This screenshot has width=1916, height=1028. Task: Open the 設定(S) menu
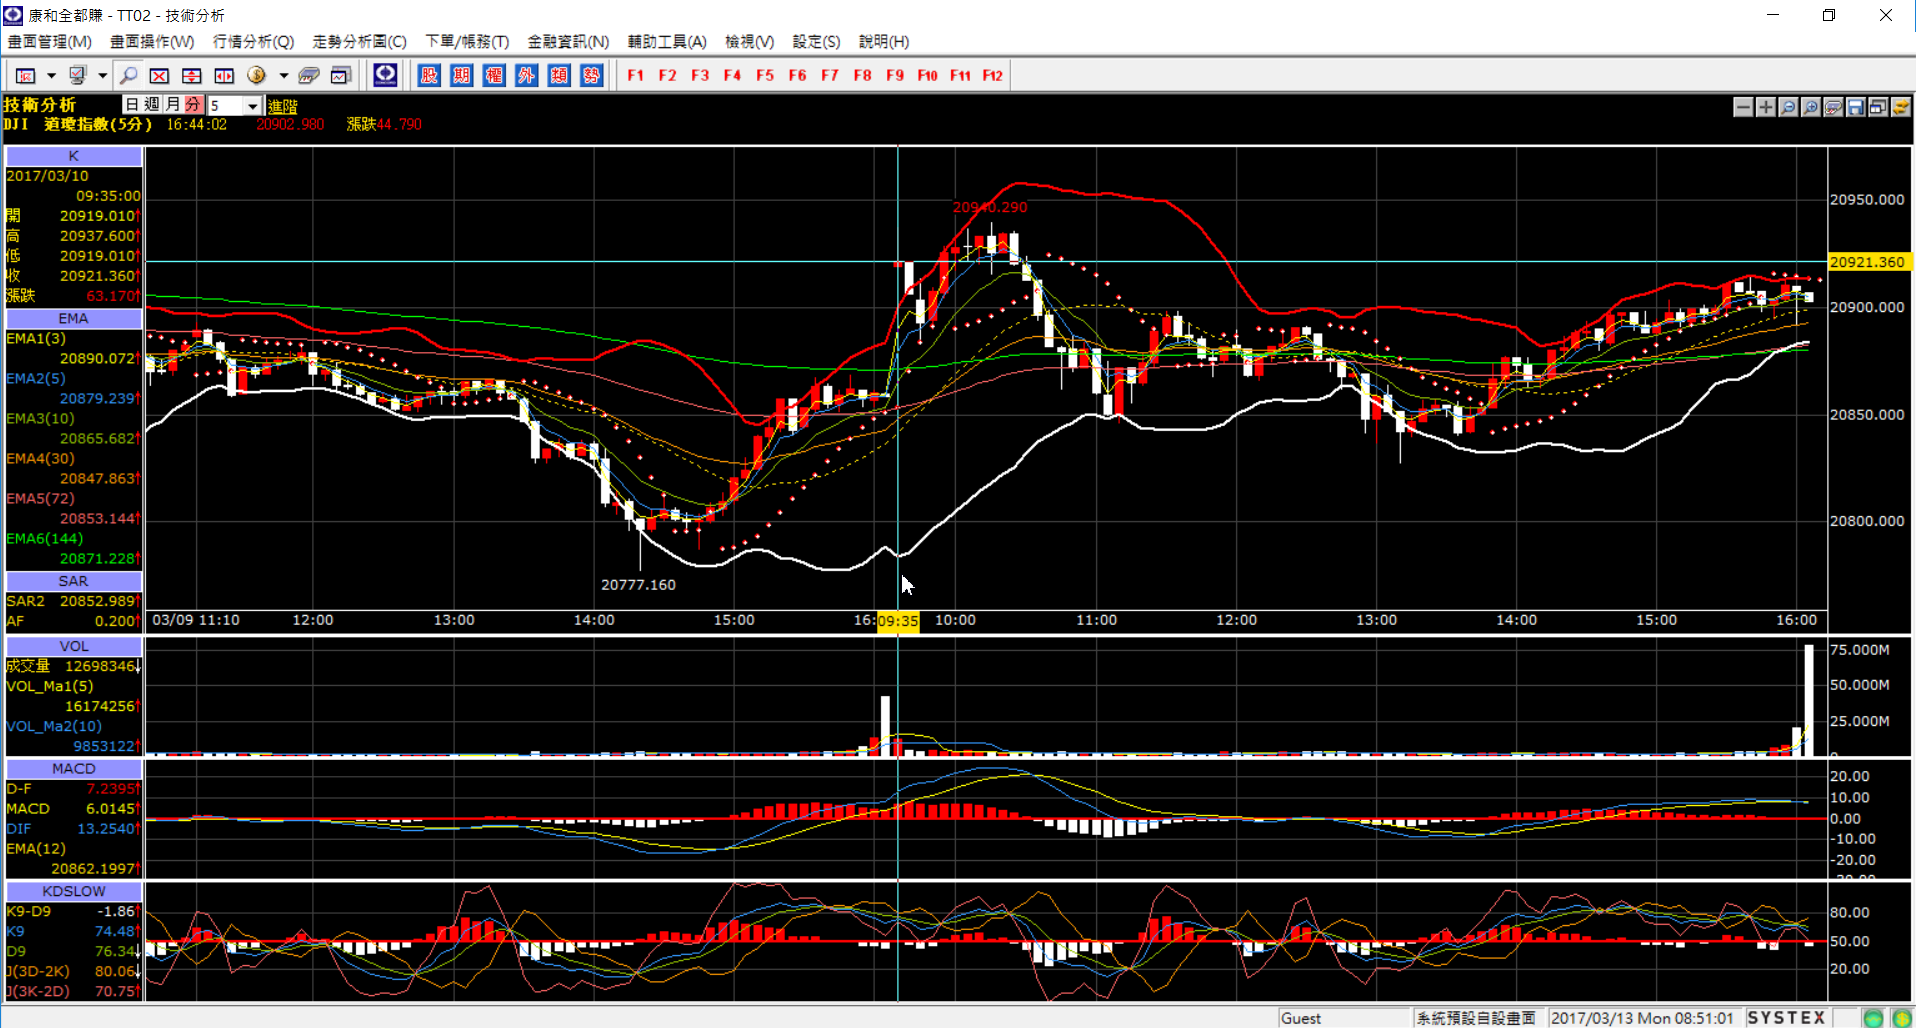(816, 41)
